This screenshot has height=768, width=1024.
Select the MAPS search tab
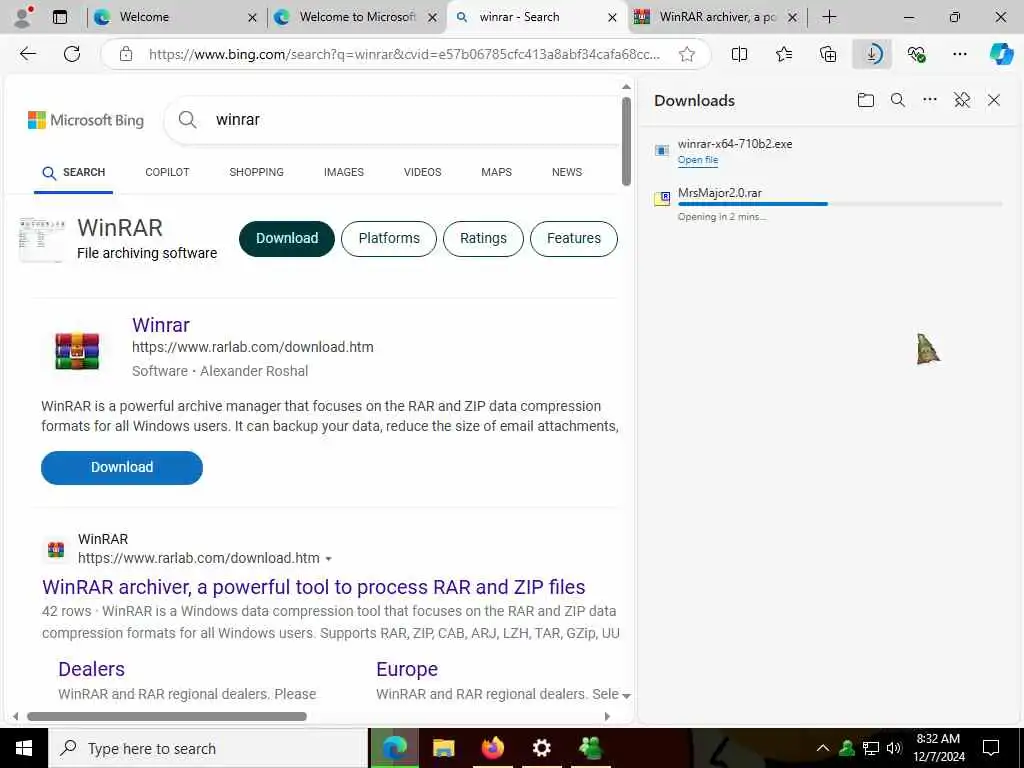pos(496,172)
